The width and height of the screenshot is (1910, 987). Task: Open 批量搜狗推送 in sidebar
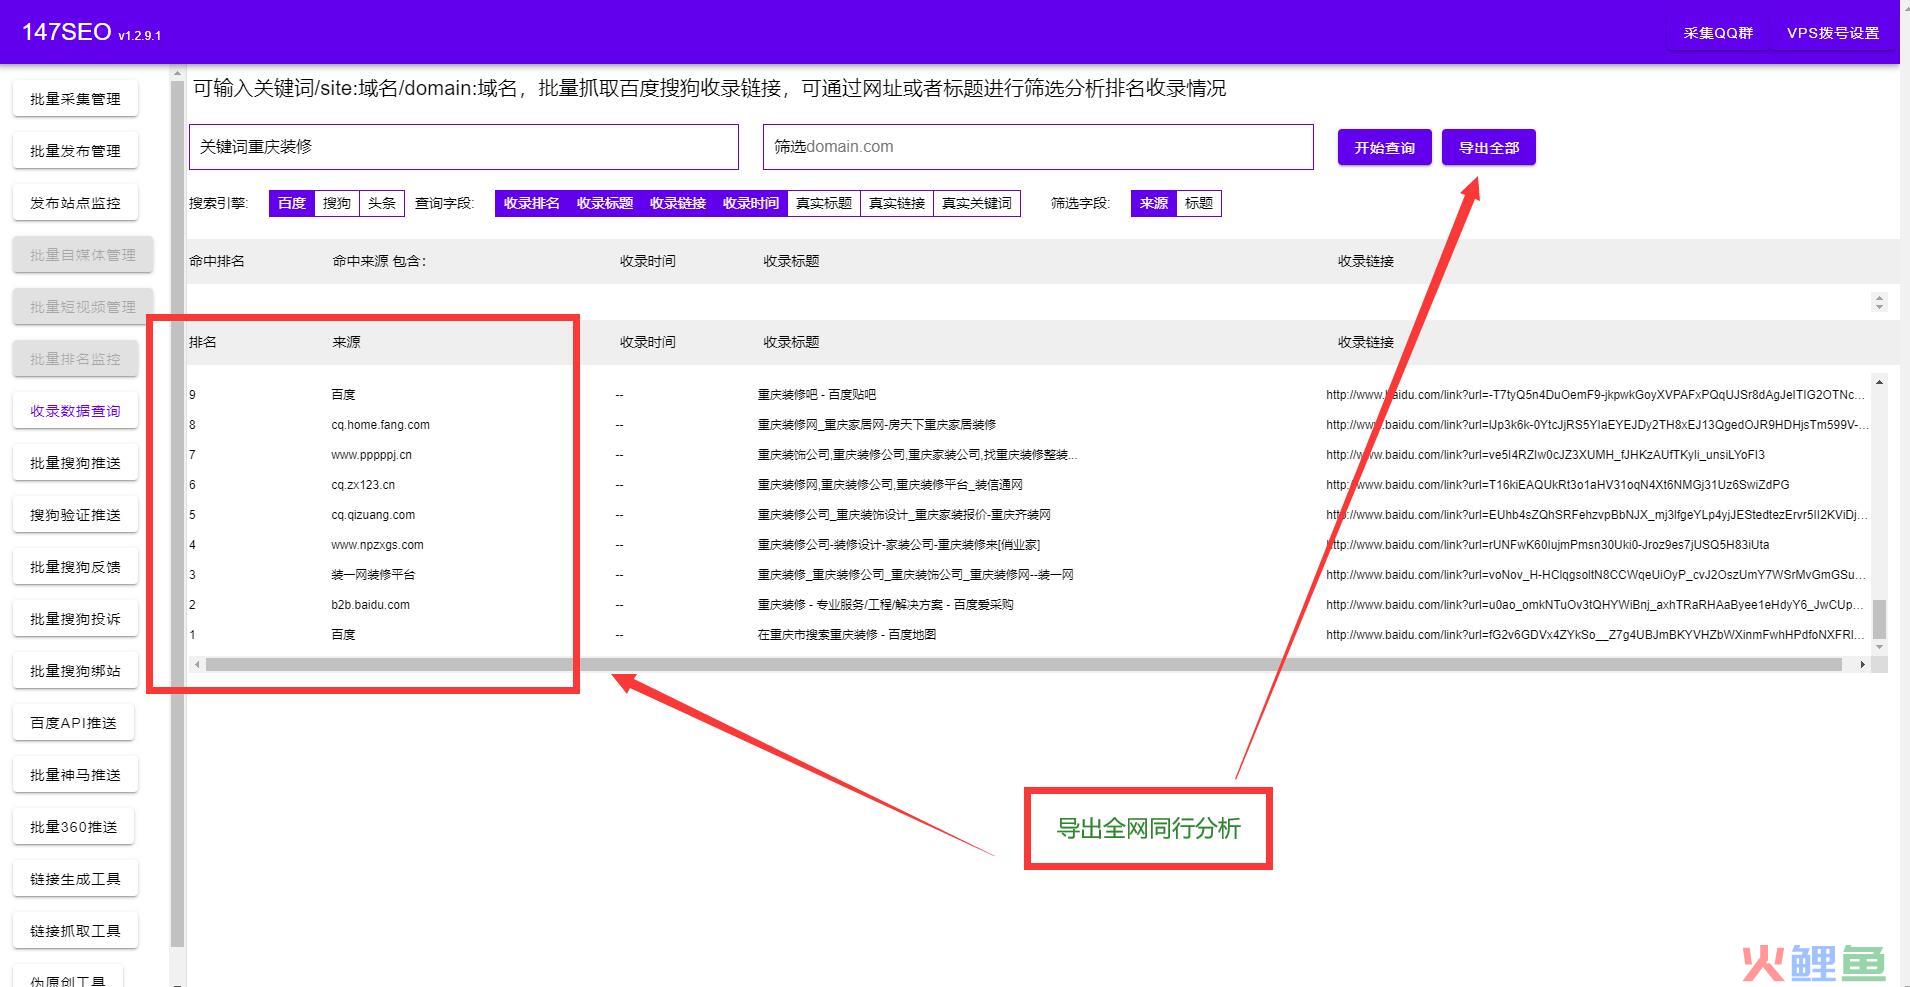tap(75, 463)
